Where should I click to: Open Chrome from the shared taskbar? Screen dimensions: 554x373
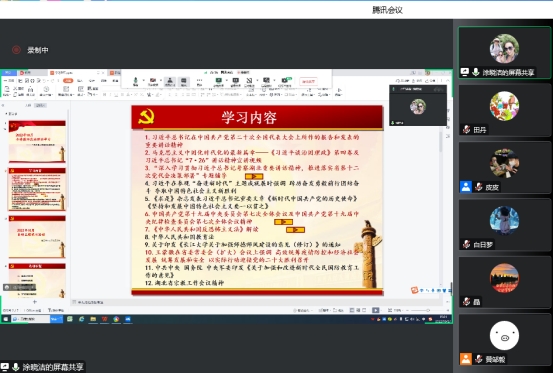pos(116,319)
